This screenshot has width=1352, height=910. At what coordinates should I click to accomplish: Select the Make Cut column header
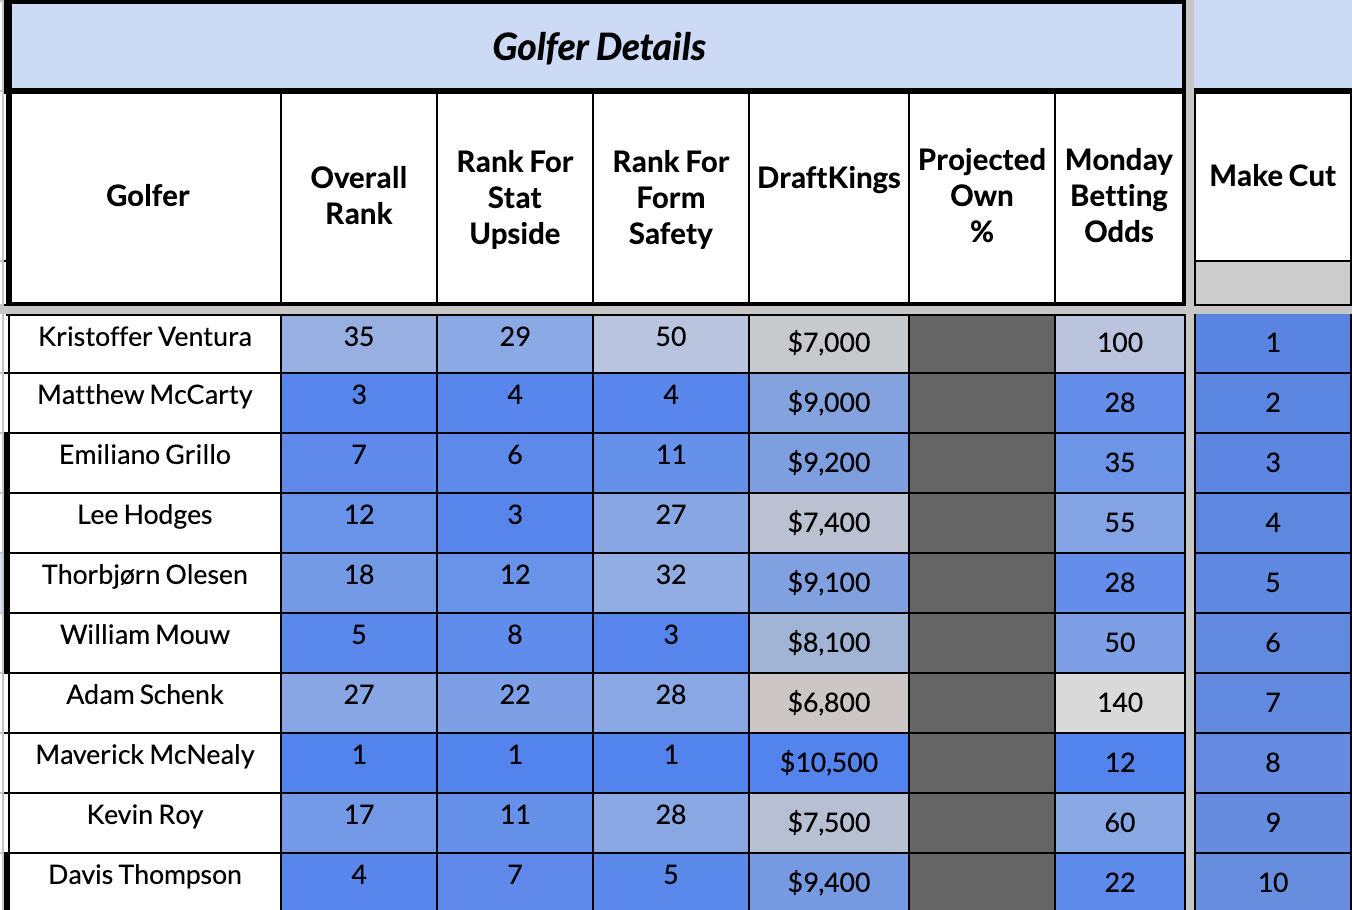[1272, 177]
